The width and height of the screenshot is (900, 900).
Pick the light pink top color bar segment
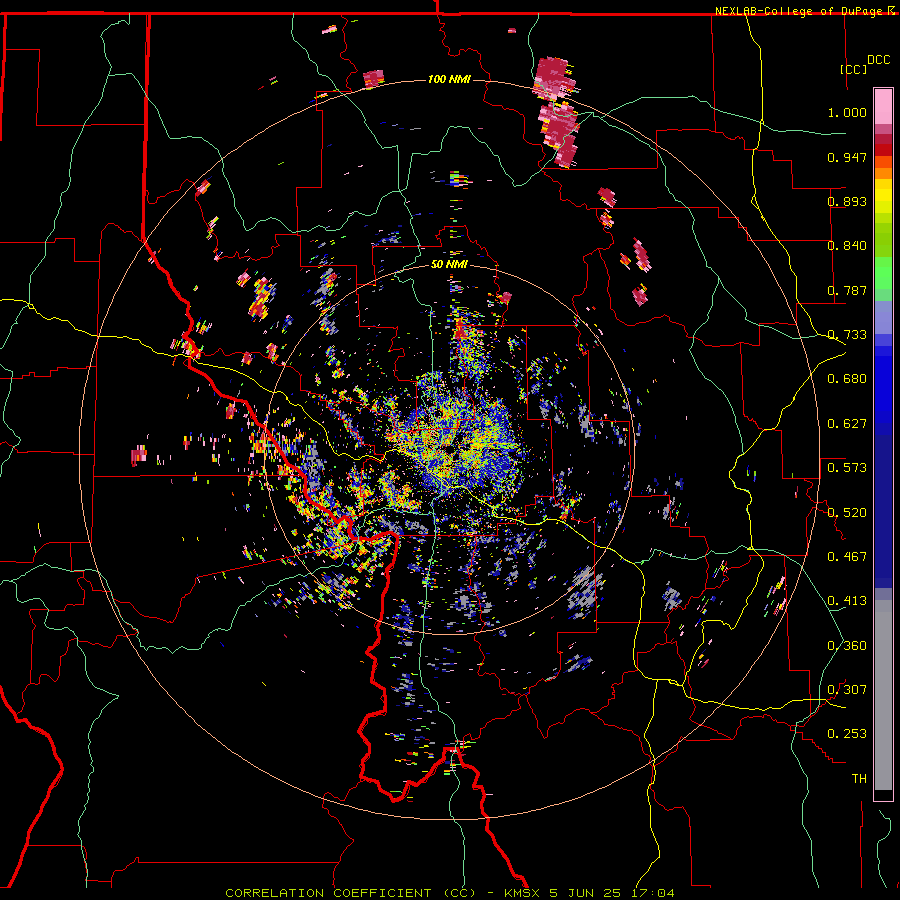point(883,106)
